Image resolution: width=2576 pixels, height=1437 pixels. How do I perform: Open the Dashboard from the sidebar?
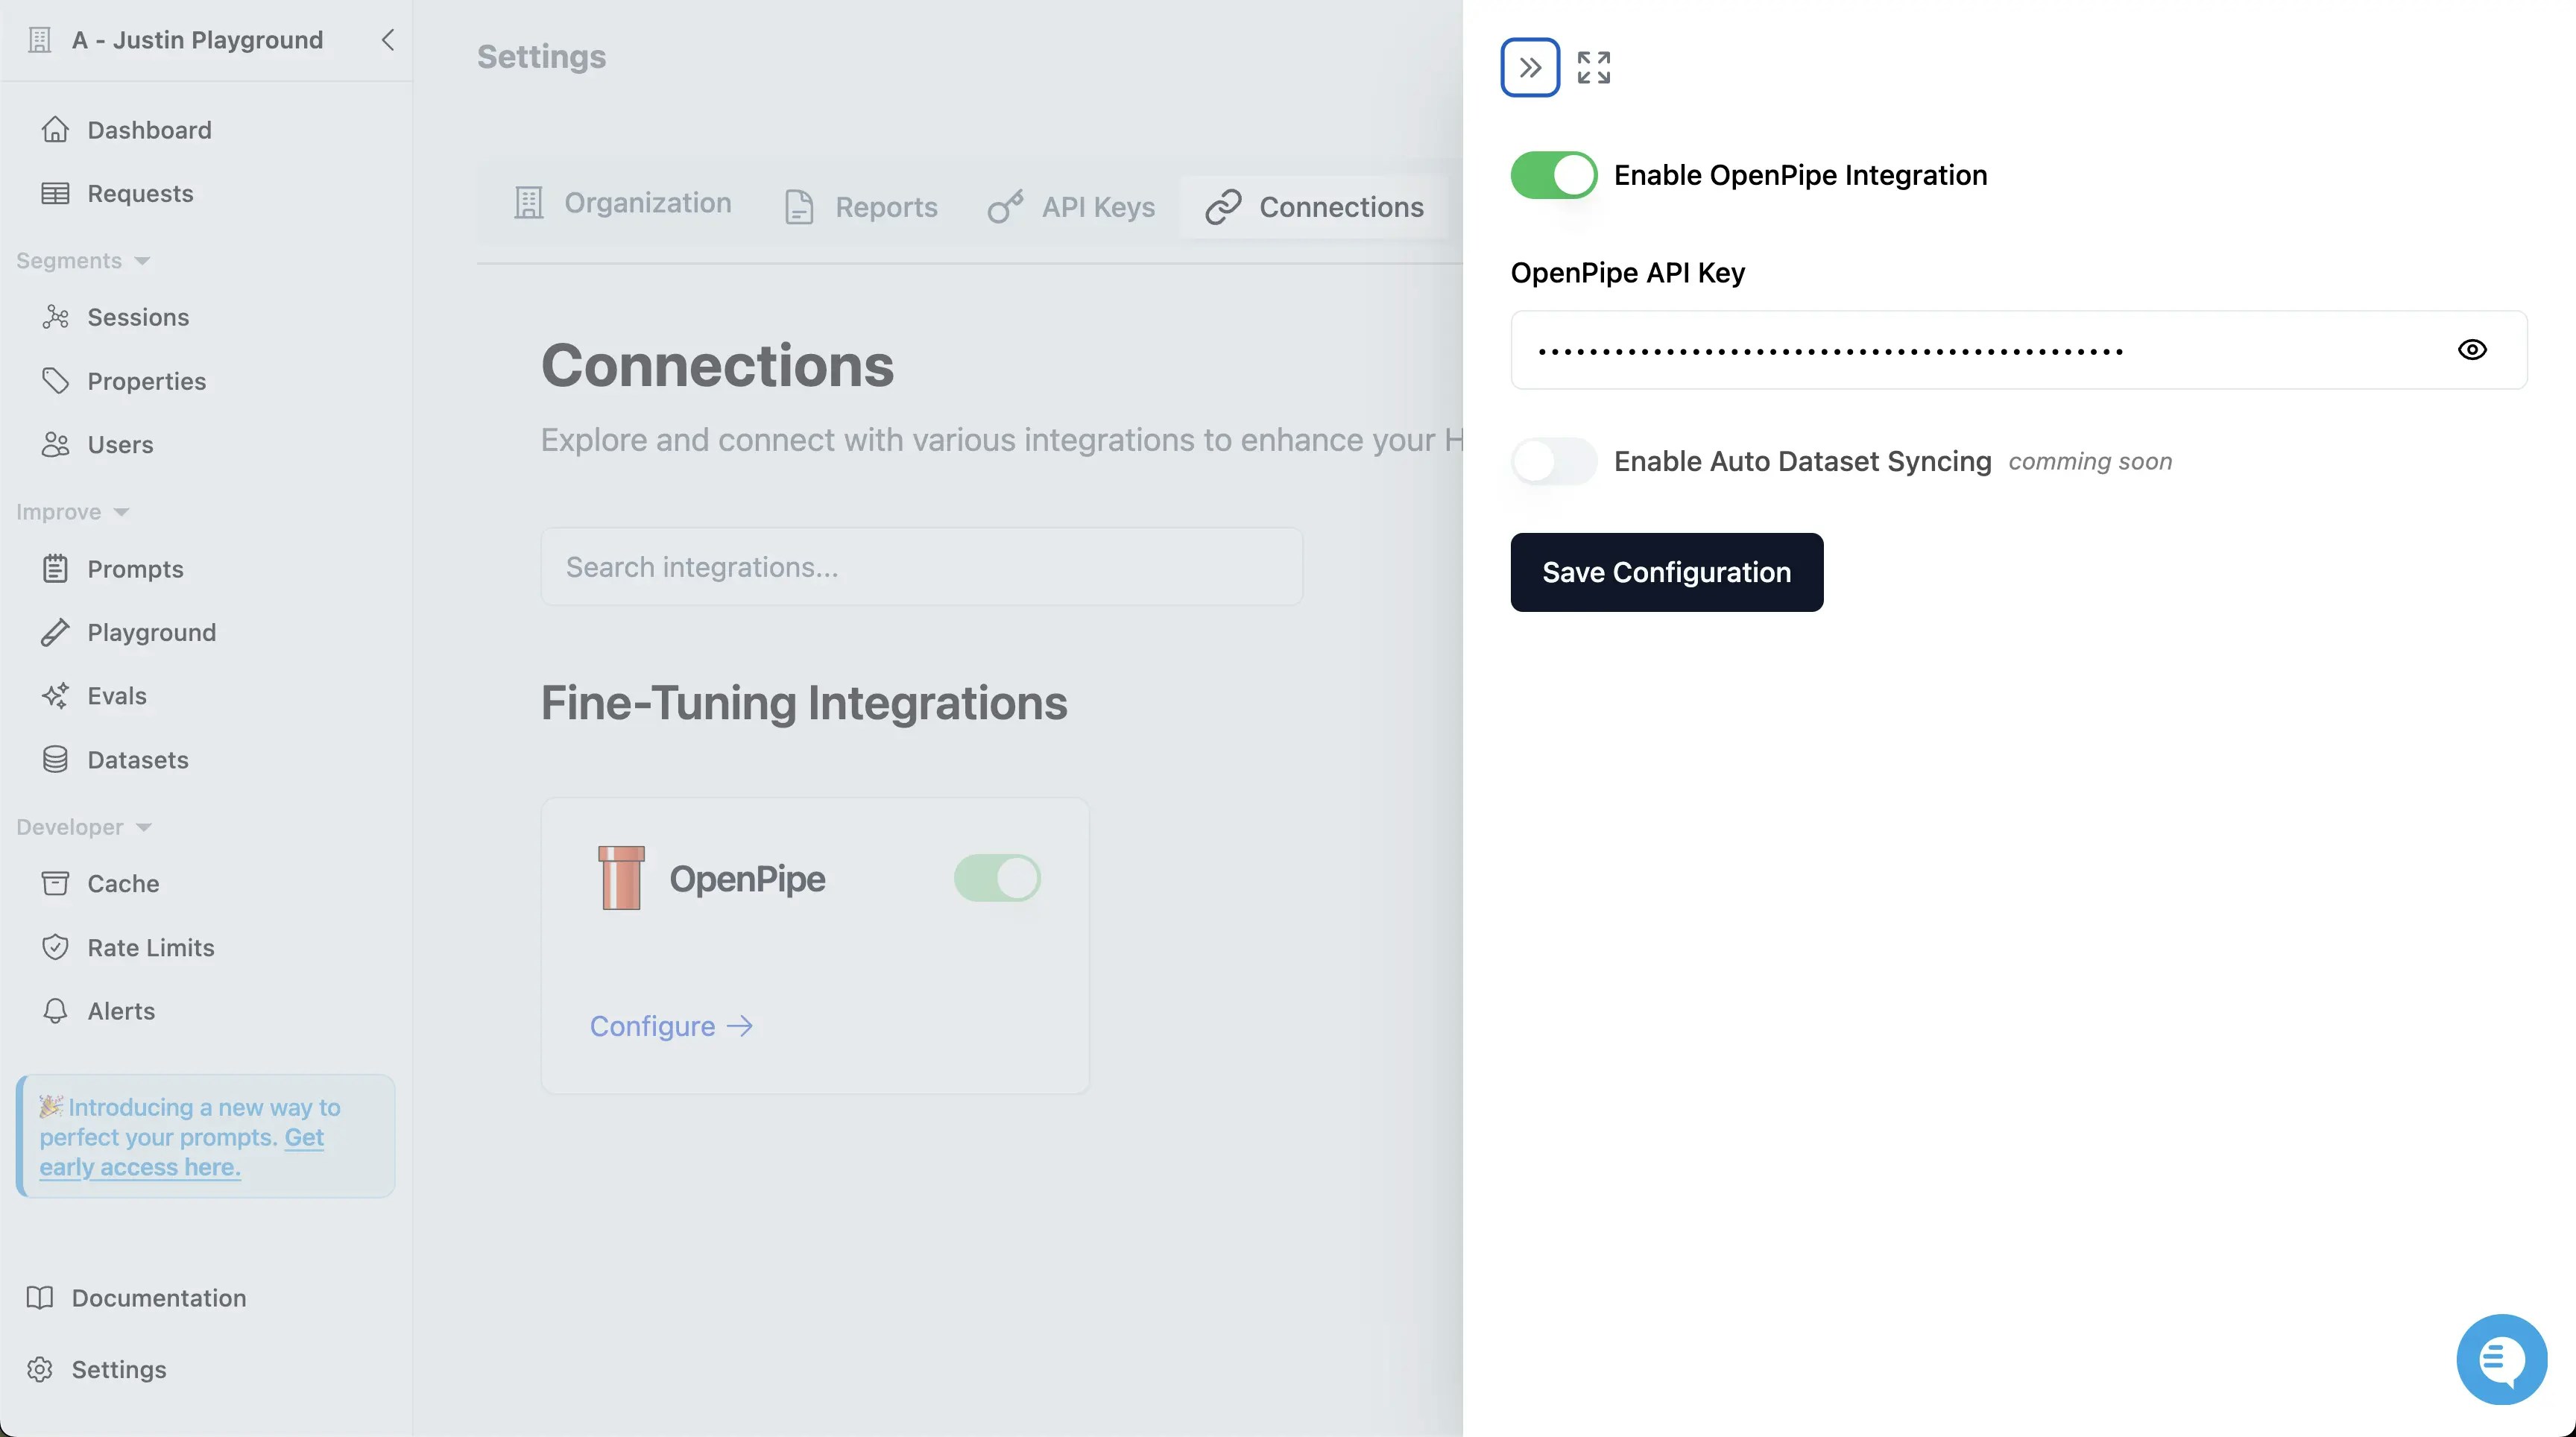coord(149,129)
